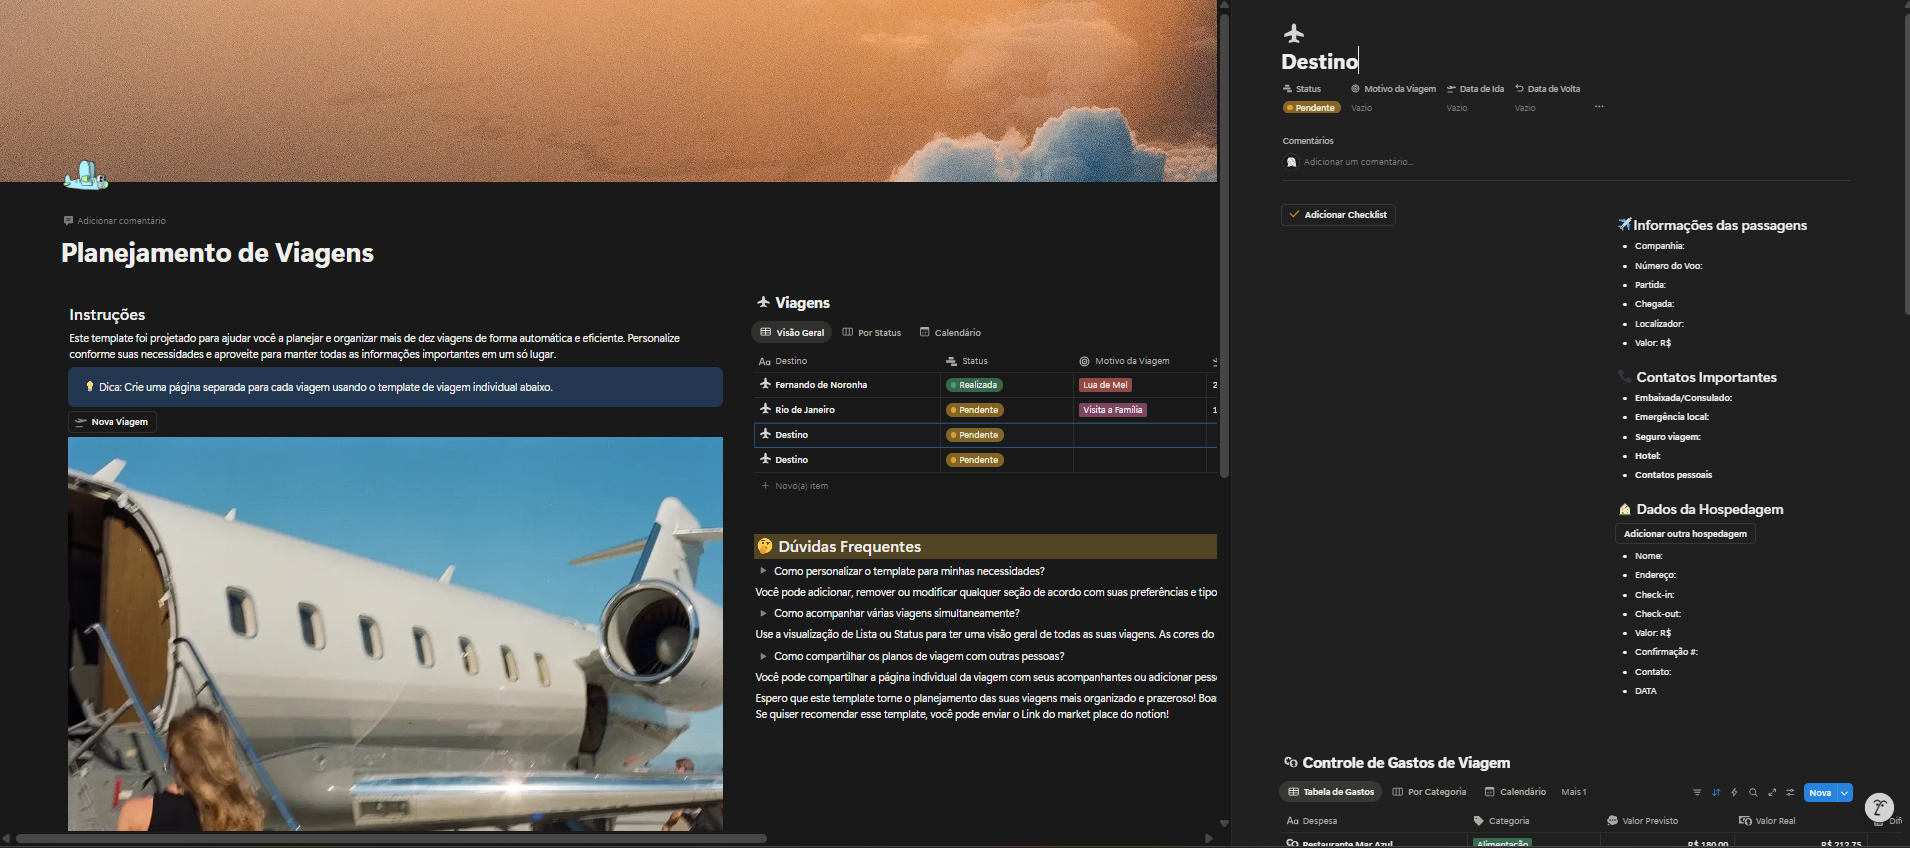Expand 'Como compartilhar os planos' toggle
This screenshot has height=848, width=1910.
coord(763,656)
